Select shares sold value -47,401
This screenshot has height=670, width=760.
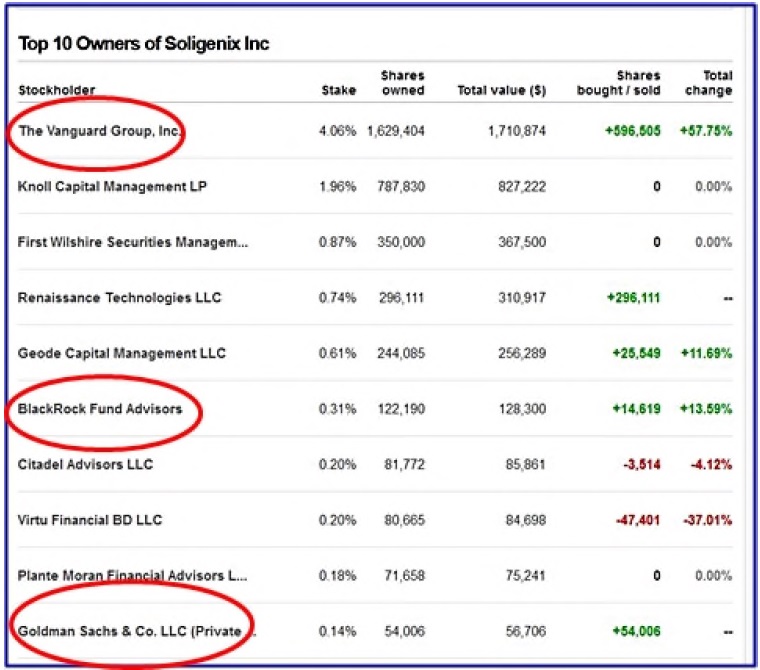tap(638, 520)
